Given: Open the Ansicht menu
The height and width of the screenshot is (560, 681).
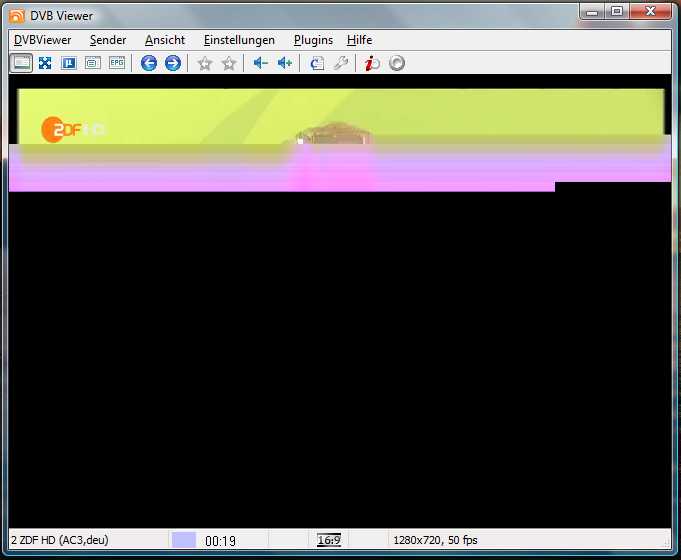Looking at the screenshot, I should coord(165,40).
